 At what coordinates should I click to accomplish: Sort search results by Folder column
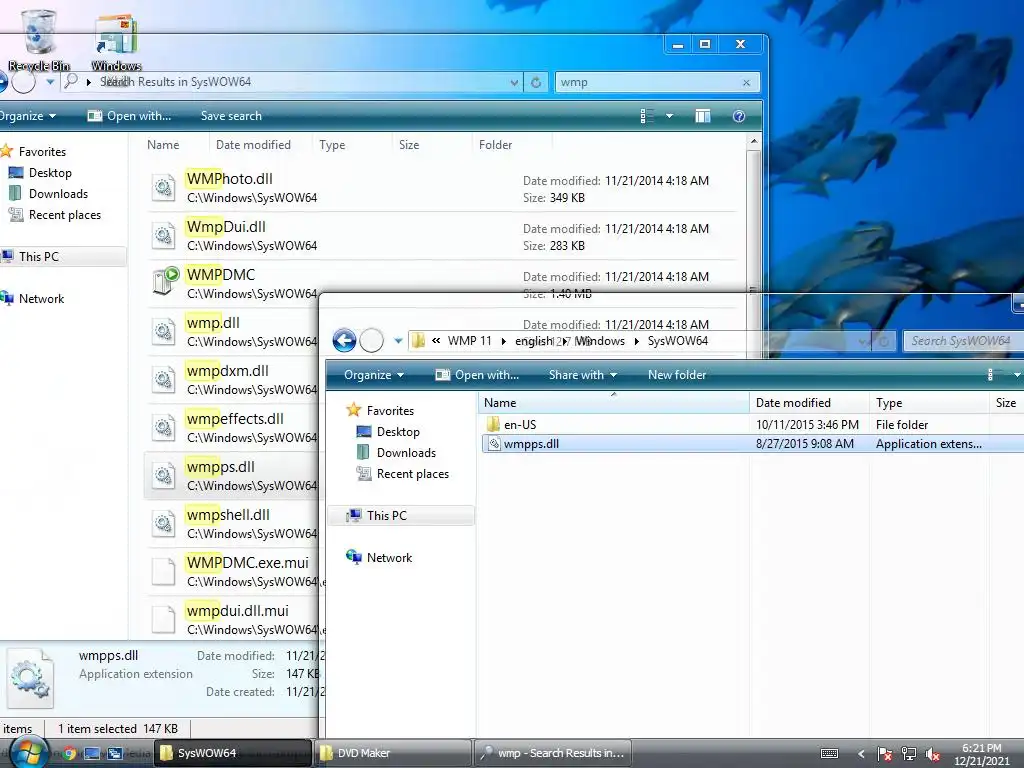pyautogui.click(x=496, y=145)
